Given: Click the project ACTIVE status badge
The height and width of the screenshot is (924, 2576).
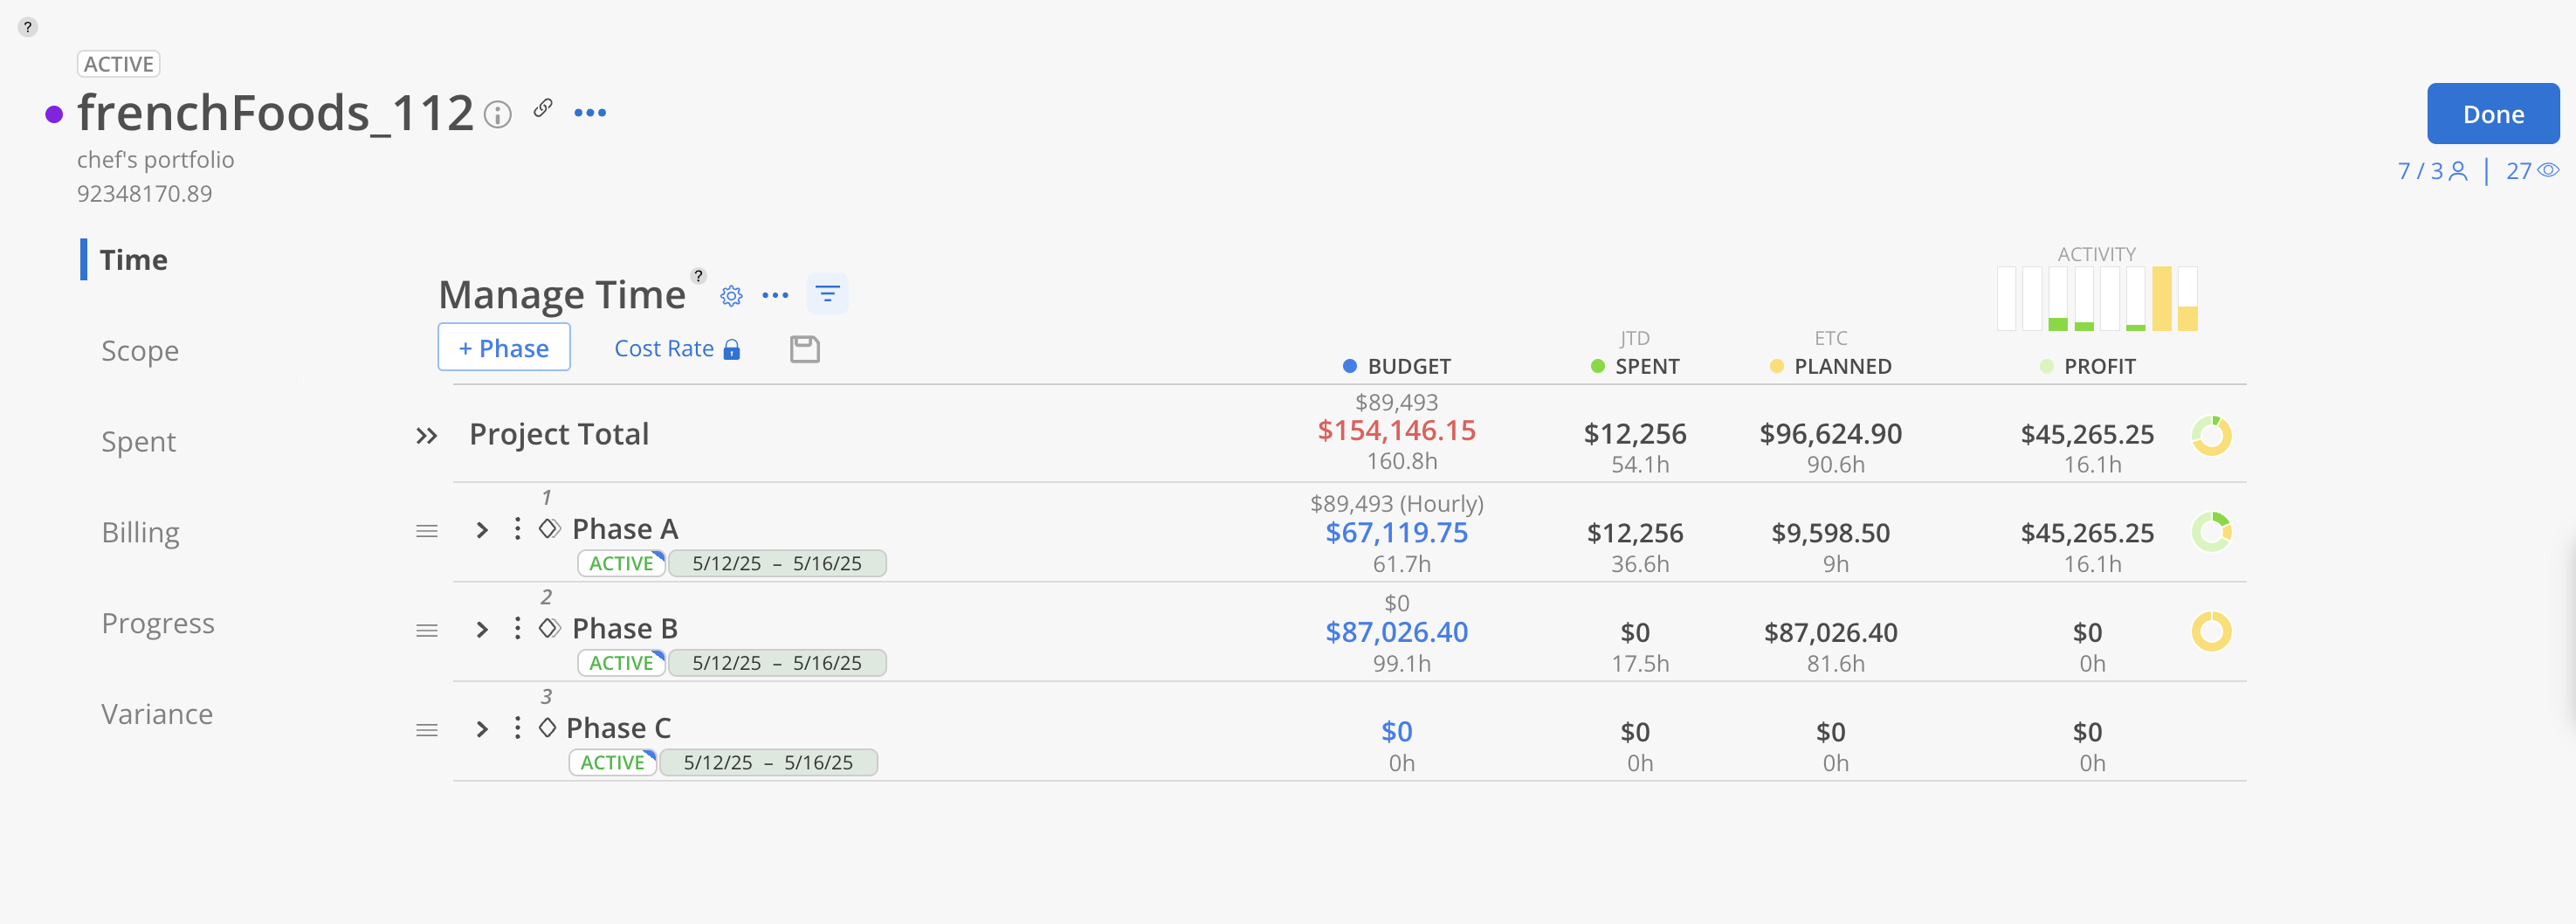Looking at the screenshot, I should [119, 64].
